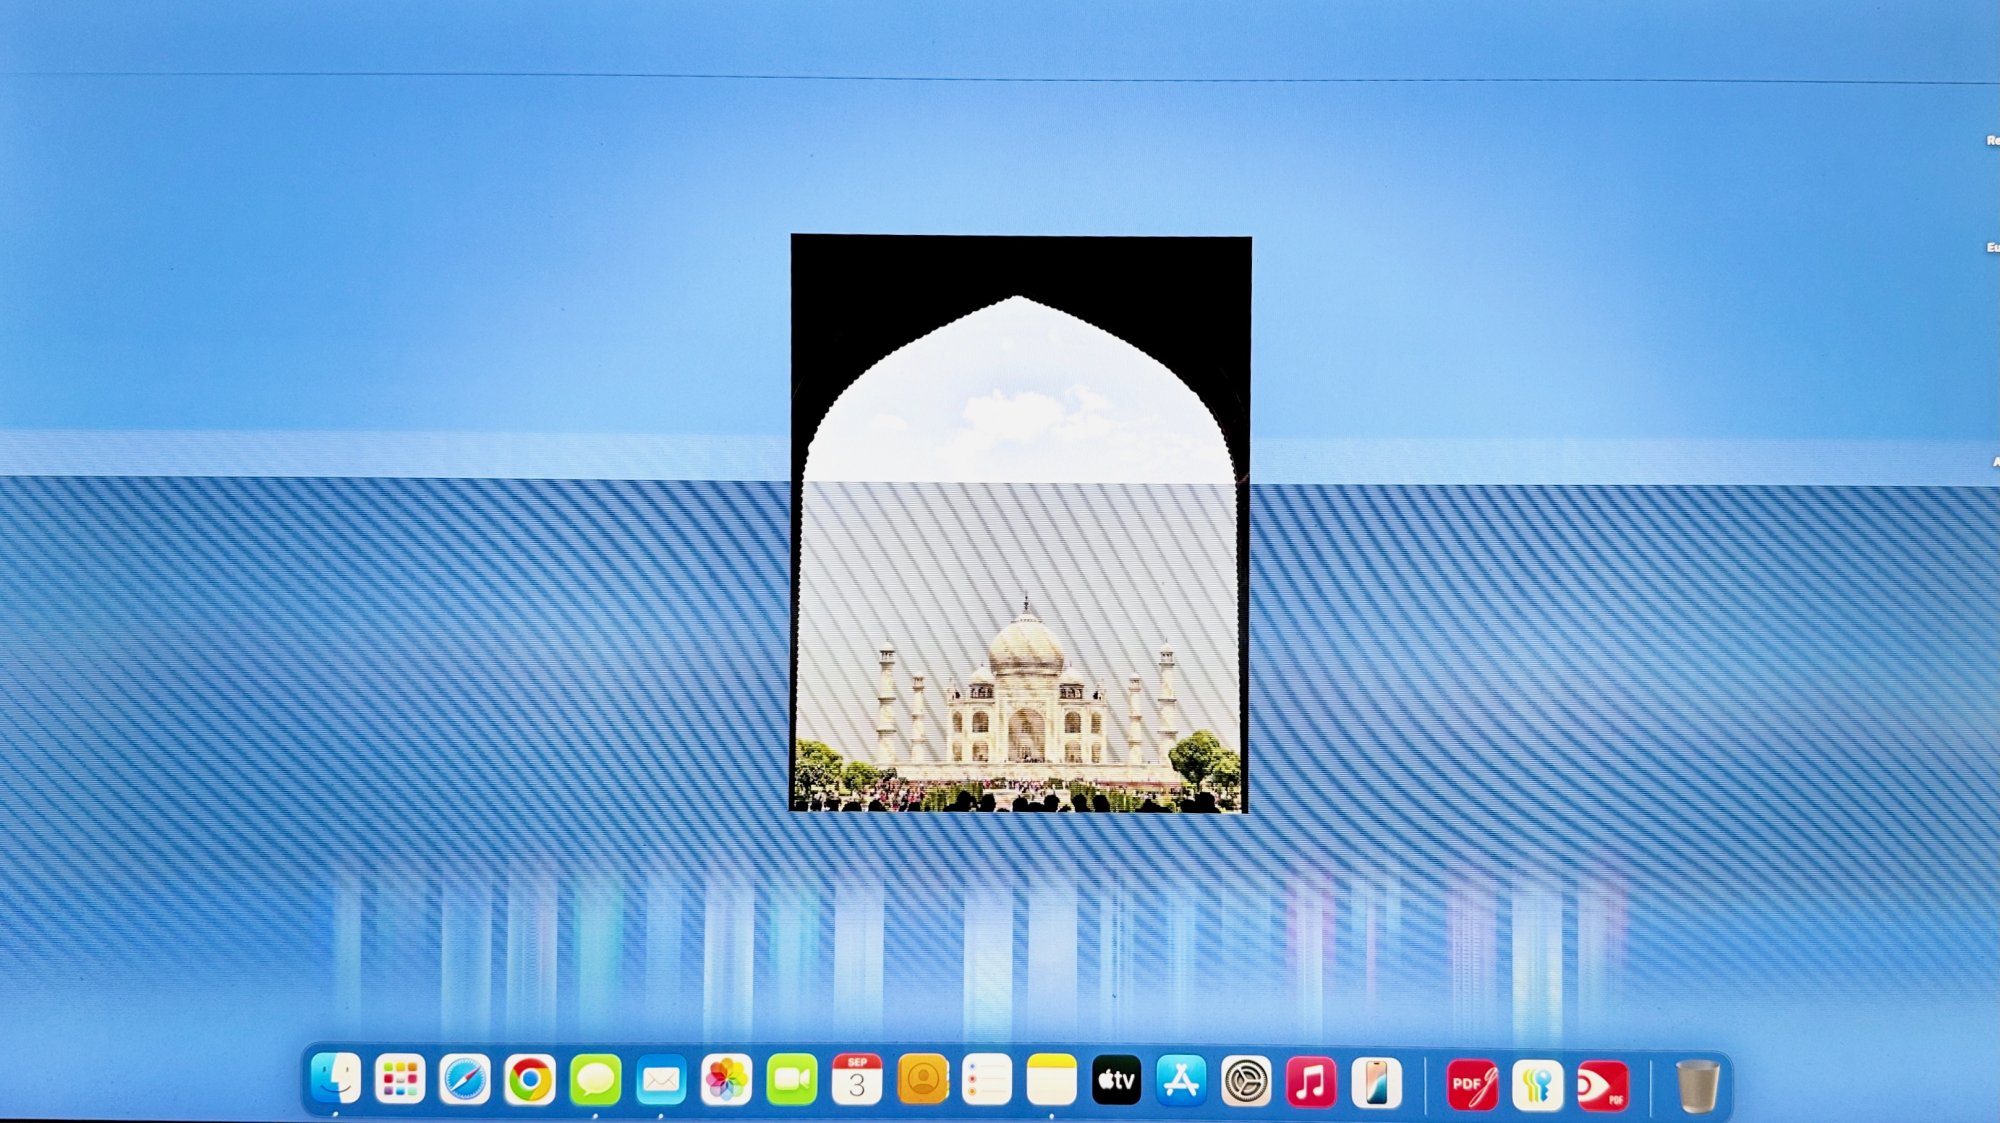Open Launchpad from the dock
Screen dimensions: 2000x1123
coord(400,1080)
